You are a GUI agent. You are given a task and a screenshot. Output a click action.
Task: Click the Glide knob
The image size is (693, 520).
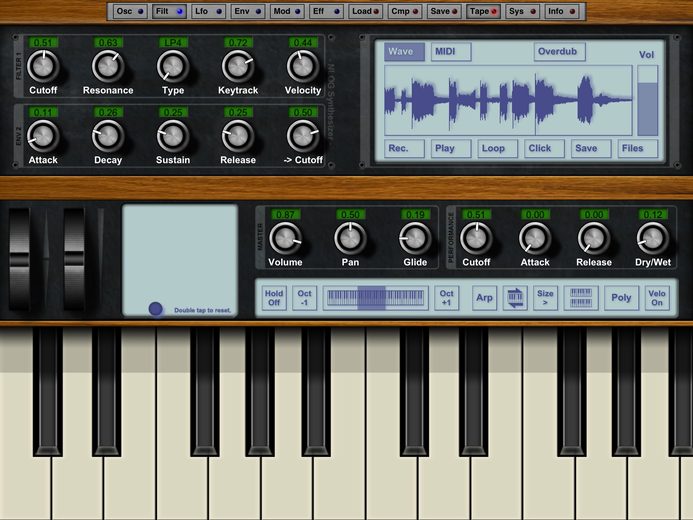coord(415,239)
